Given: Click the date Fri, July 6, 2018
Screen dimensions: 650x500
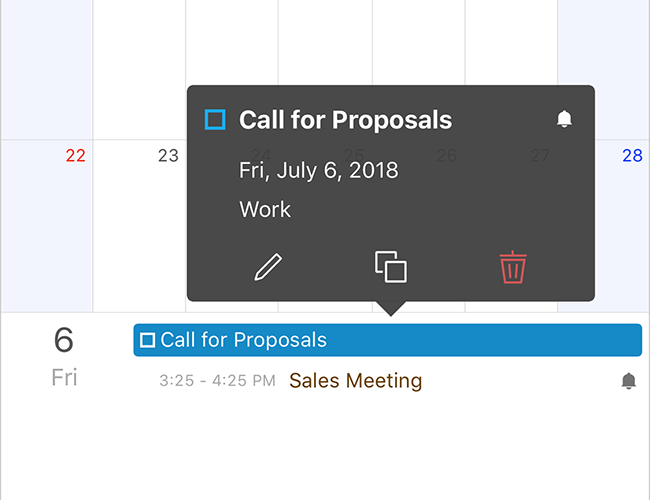Looking at the screenshot, I should [318, 170].
